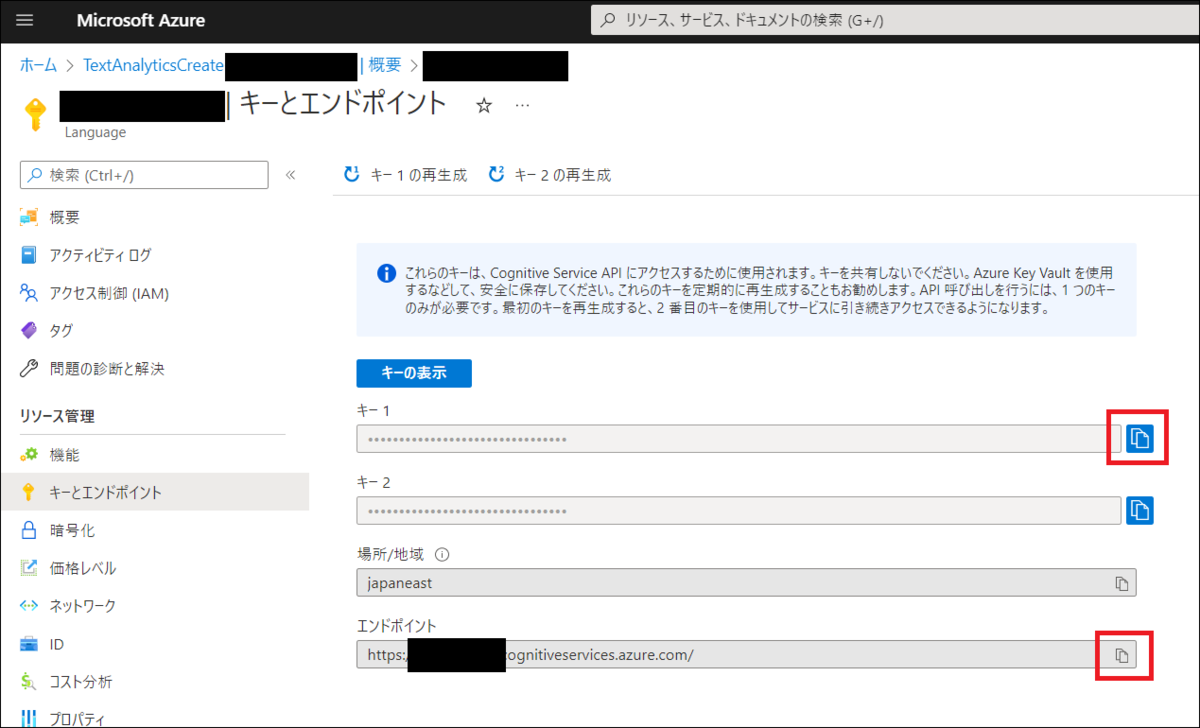The width and height of the screenshot is (1200, 728).
Task: Click the masked キー 2 field
Action: tap(739, 510)
